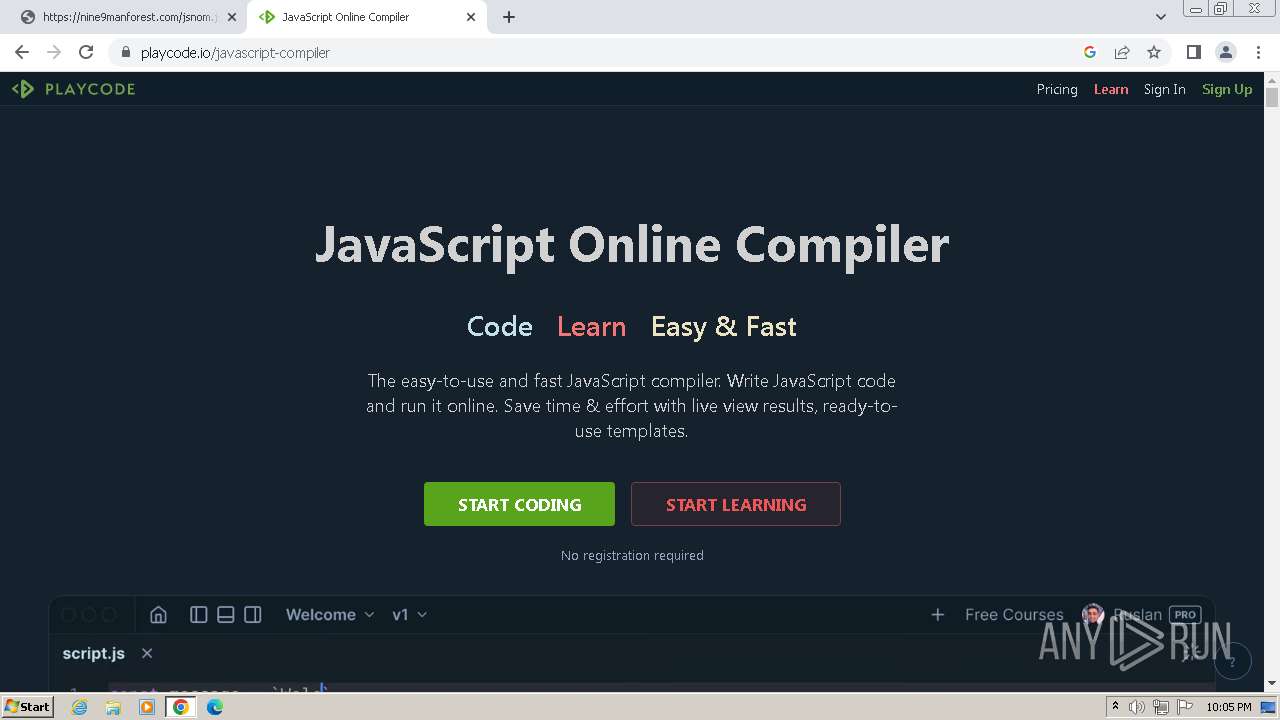The width and height of the screenshot is (1280, 720).
Task: Expand the Welcome project dropdown
Action: (330, 615)
